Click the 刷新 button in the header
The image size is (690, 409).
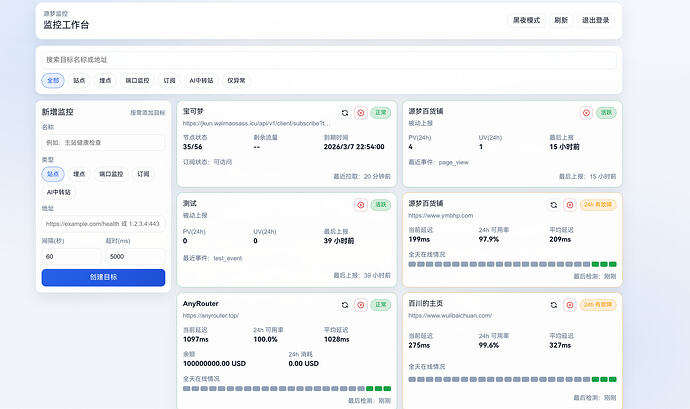point(561,20)
